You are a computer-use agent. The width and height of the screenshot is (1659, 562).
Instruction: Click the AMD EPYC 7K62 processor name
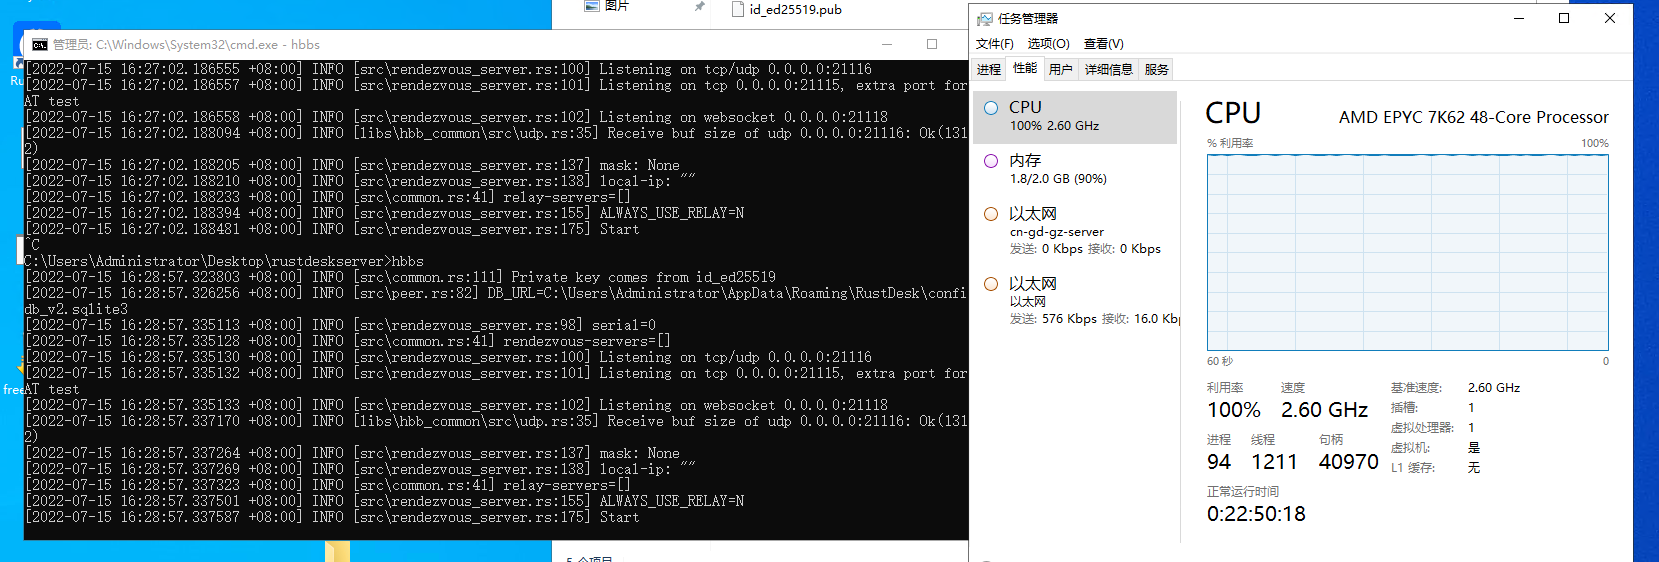(x=1474, y=117)
